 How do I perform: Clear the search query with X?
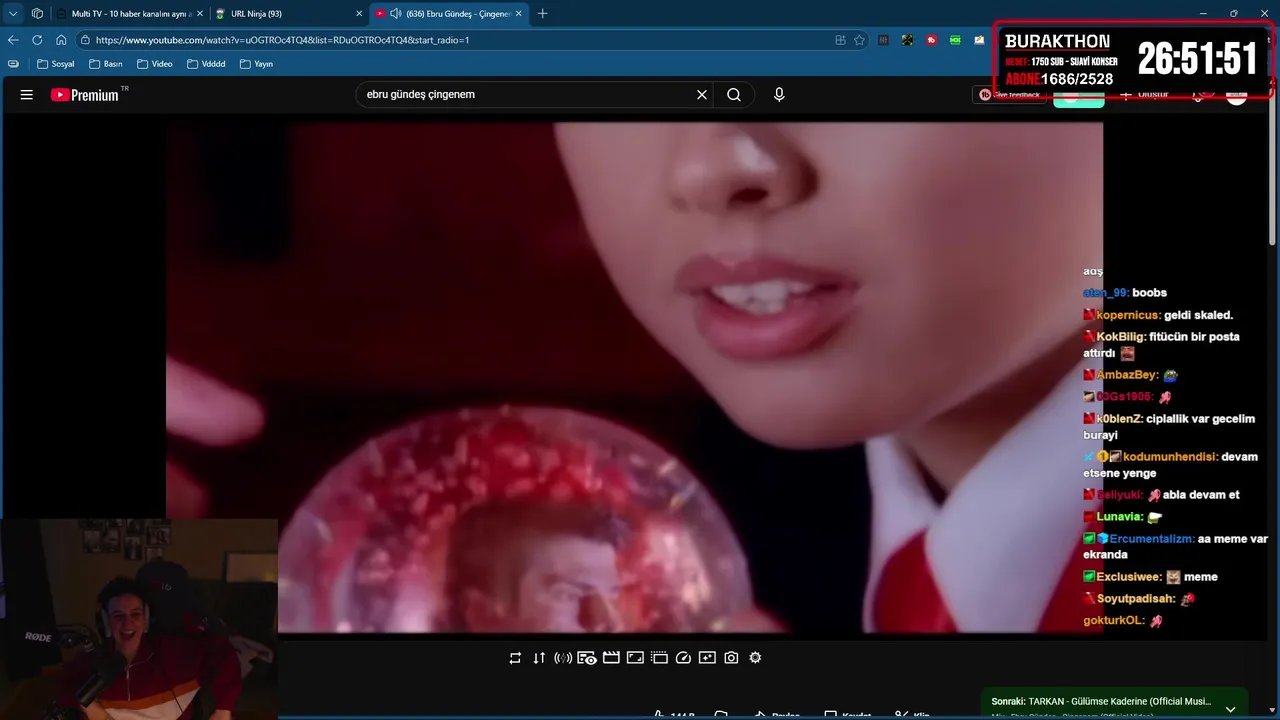tap(702, 95)
